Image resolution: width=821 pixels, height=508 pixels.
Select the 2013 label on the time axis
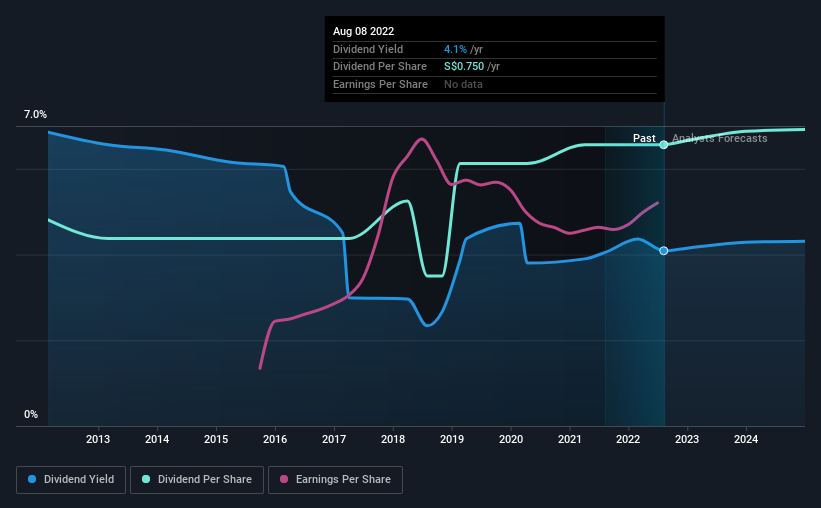(x=98, y=439)
